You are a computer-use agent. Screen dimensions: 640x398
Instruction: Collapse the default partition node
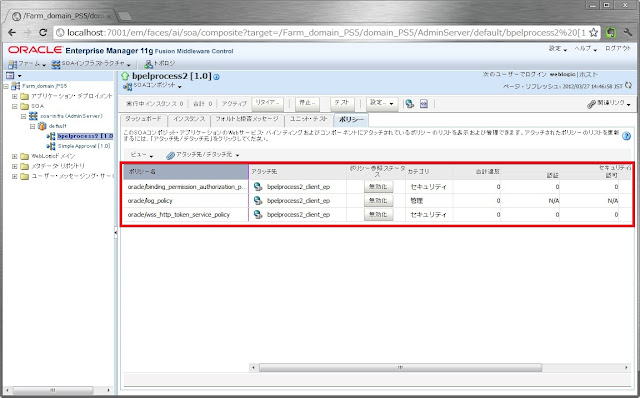33,126
